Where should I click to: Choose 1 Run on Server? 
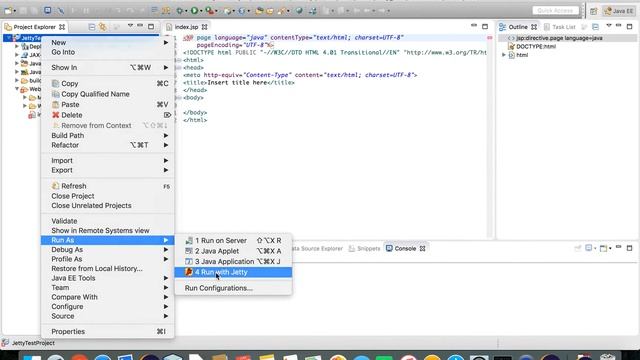(233, 241)
